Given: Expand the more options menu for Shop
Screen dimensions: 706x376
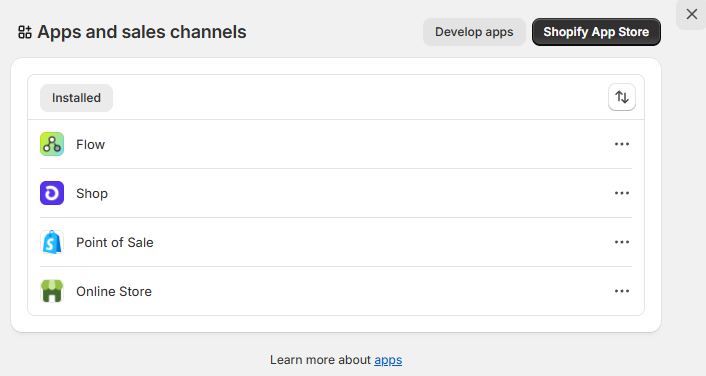Looking at the screenshot, I should [x=622, y=193].
